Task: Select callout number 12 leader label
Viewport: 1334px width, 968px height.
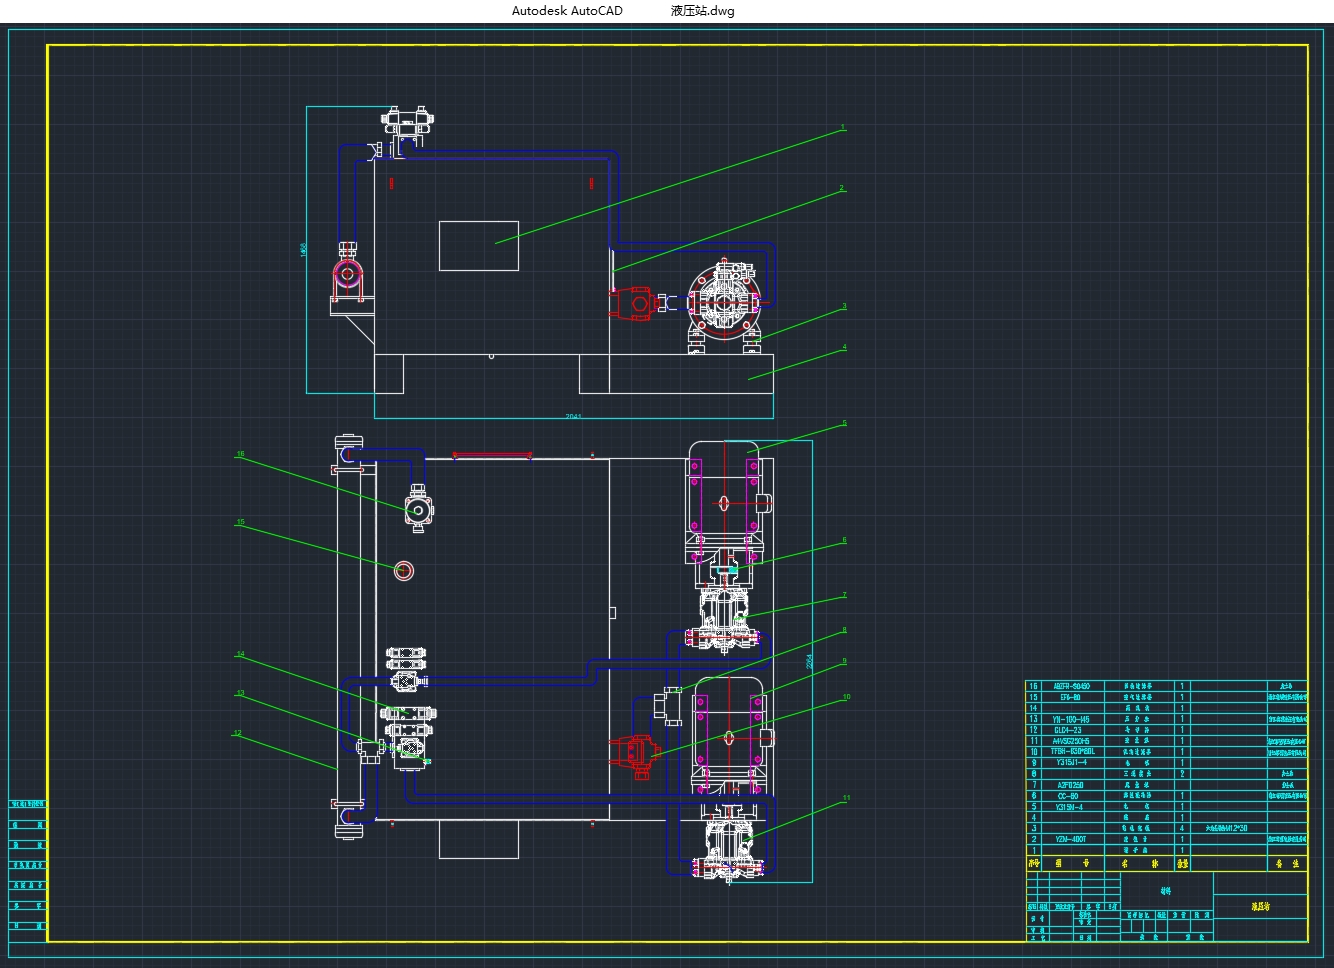Action: tap(237, 733)
